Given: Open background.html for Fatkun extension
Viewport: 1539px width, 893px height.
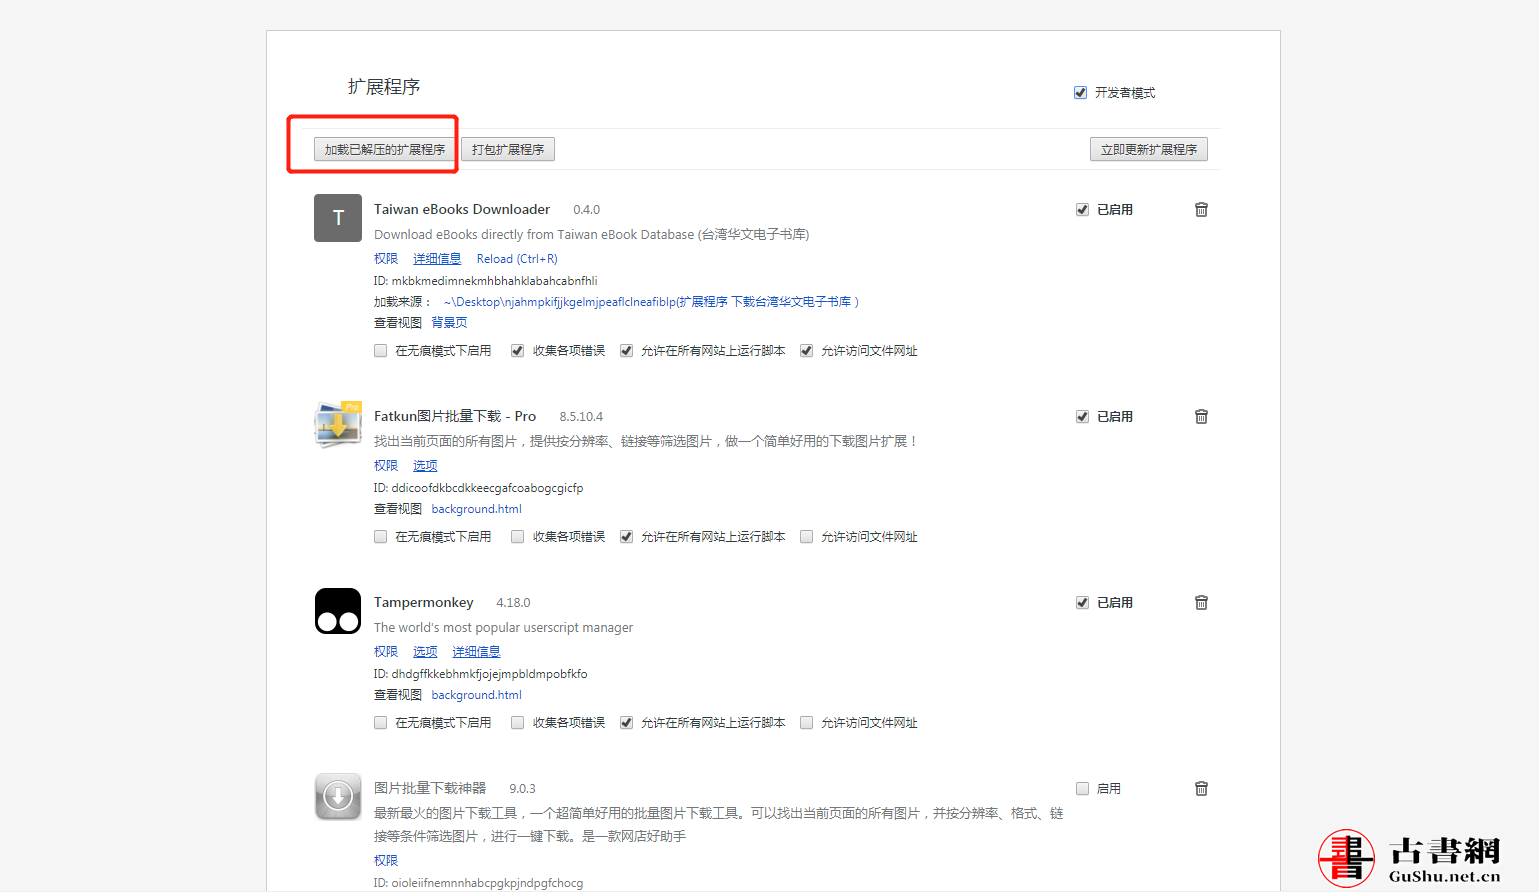Looking at the screenshot, I should [476, 509].
